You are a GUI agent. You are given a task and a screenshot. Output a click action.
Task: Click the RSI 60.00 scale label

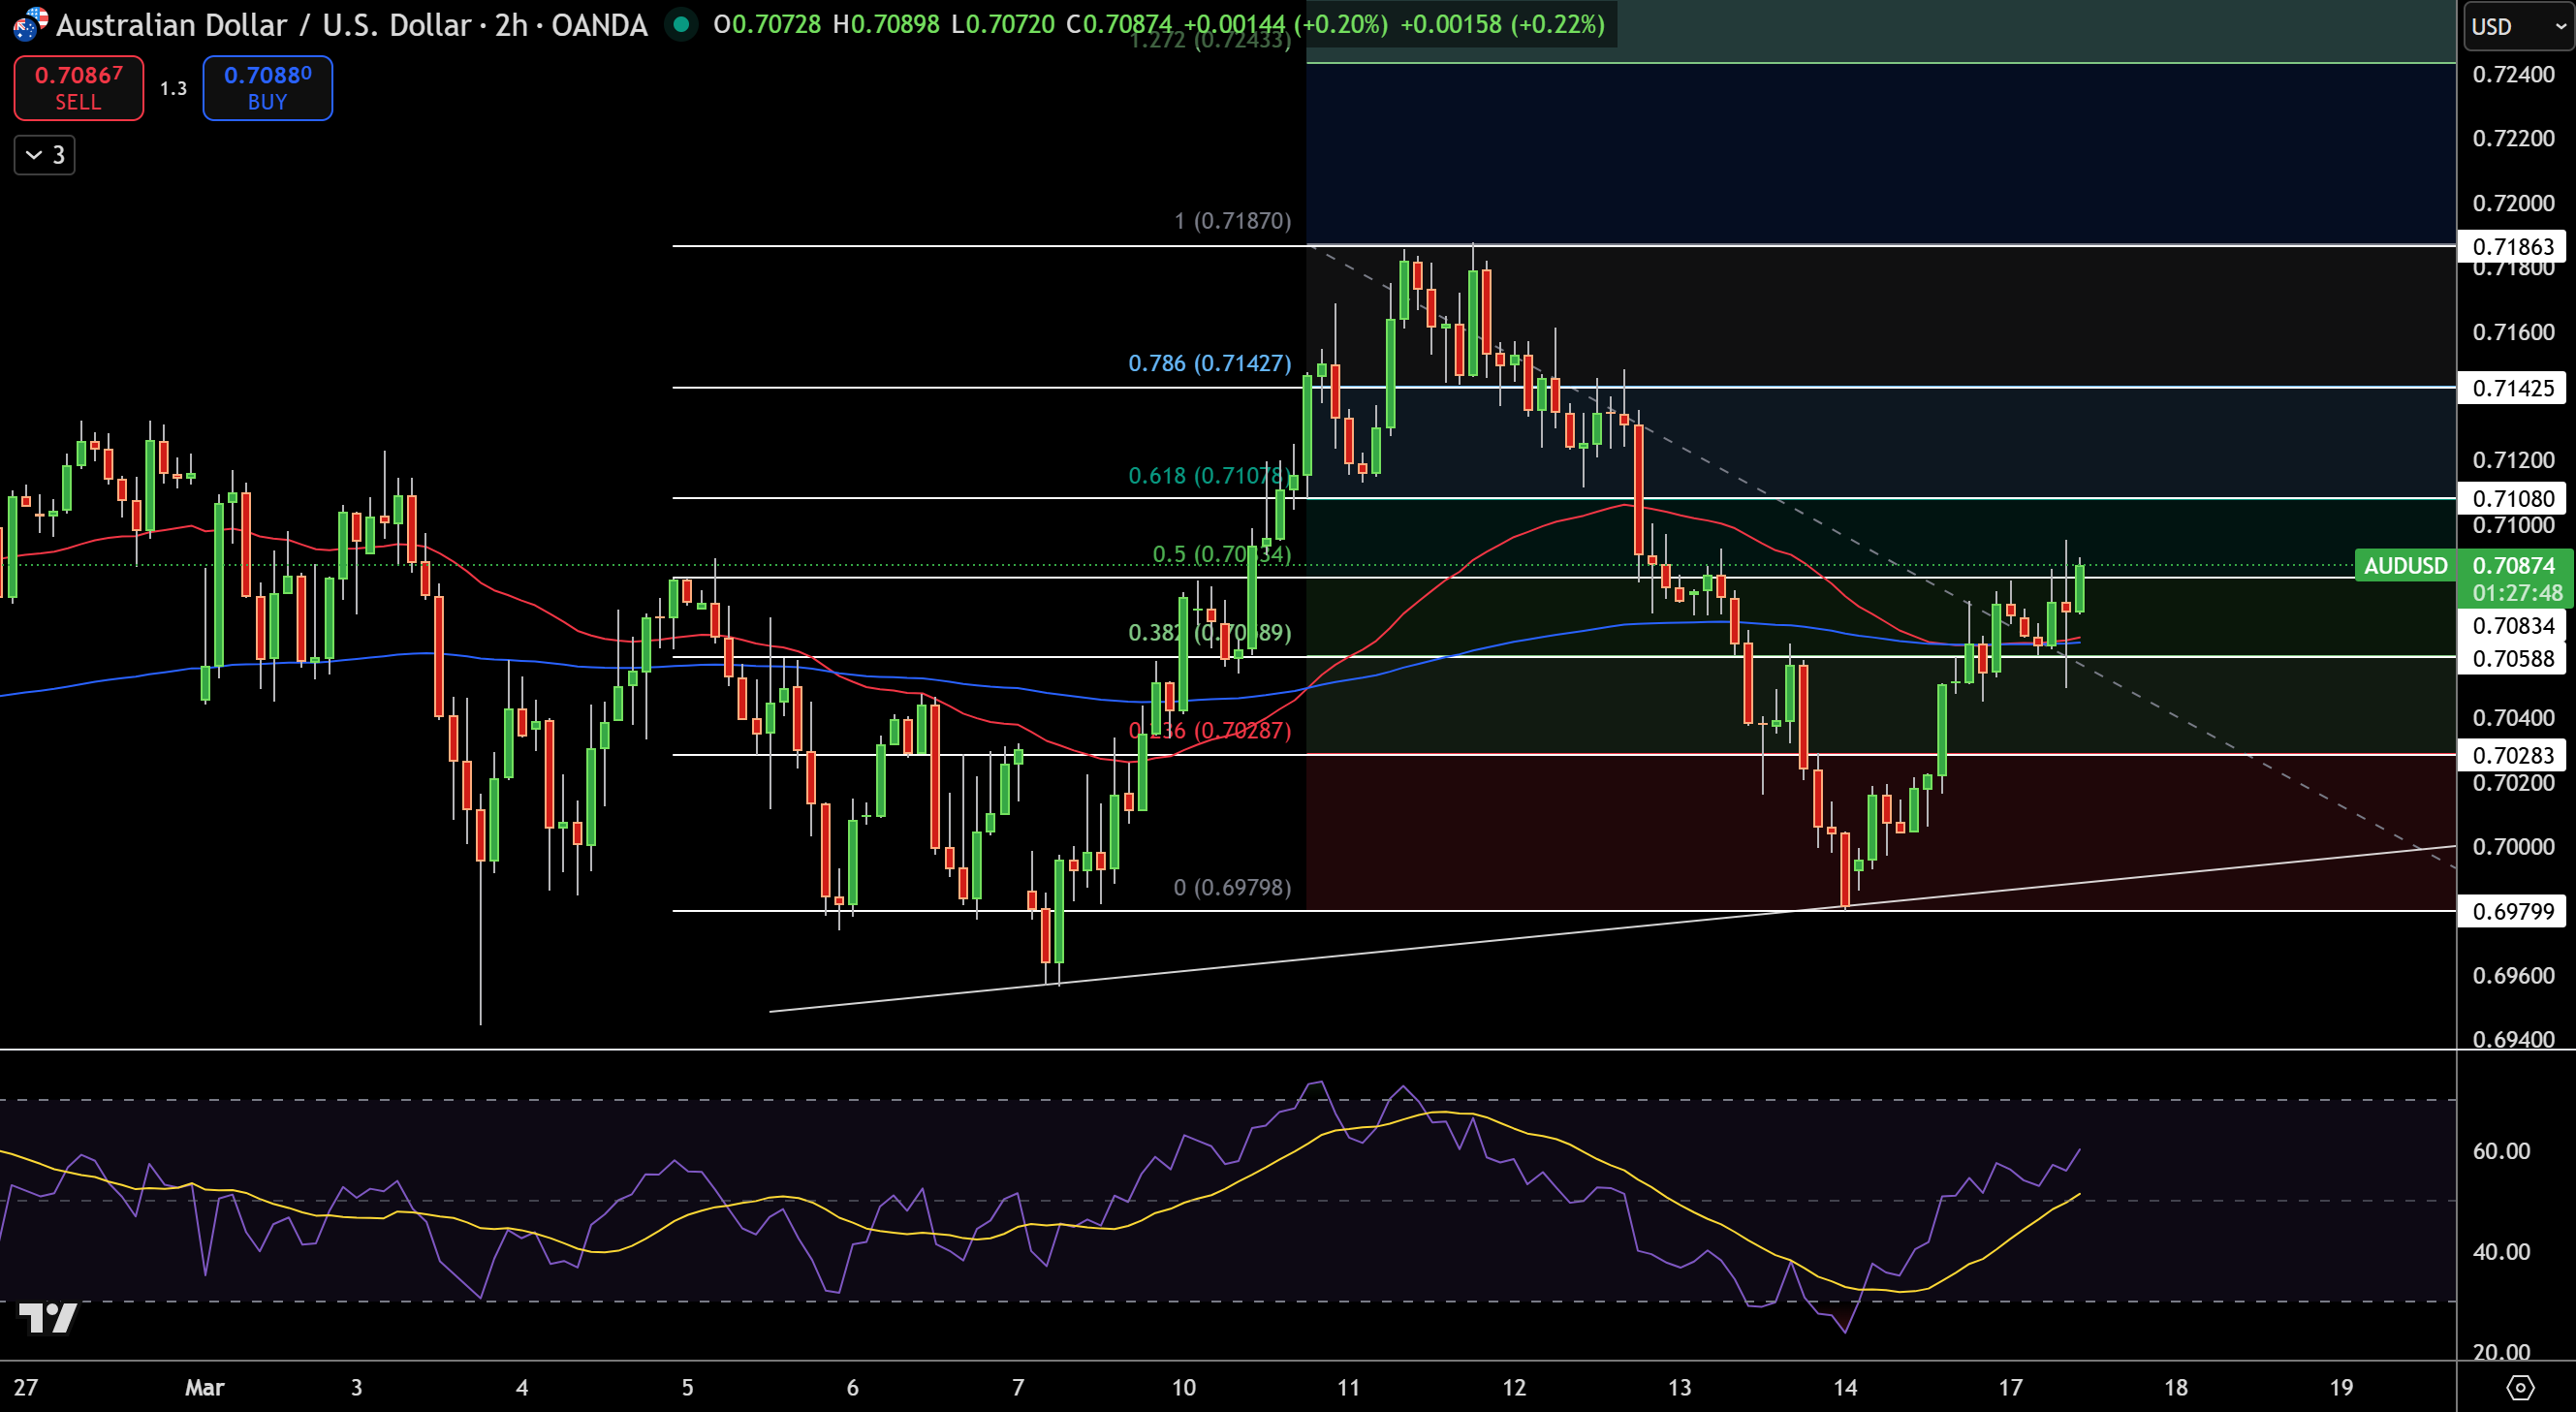(x=2501, y=1151)
